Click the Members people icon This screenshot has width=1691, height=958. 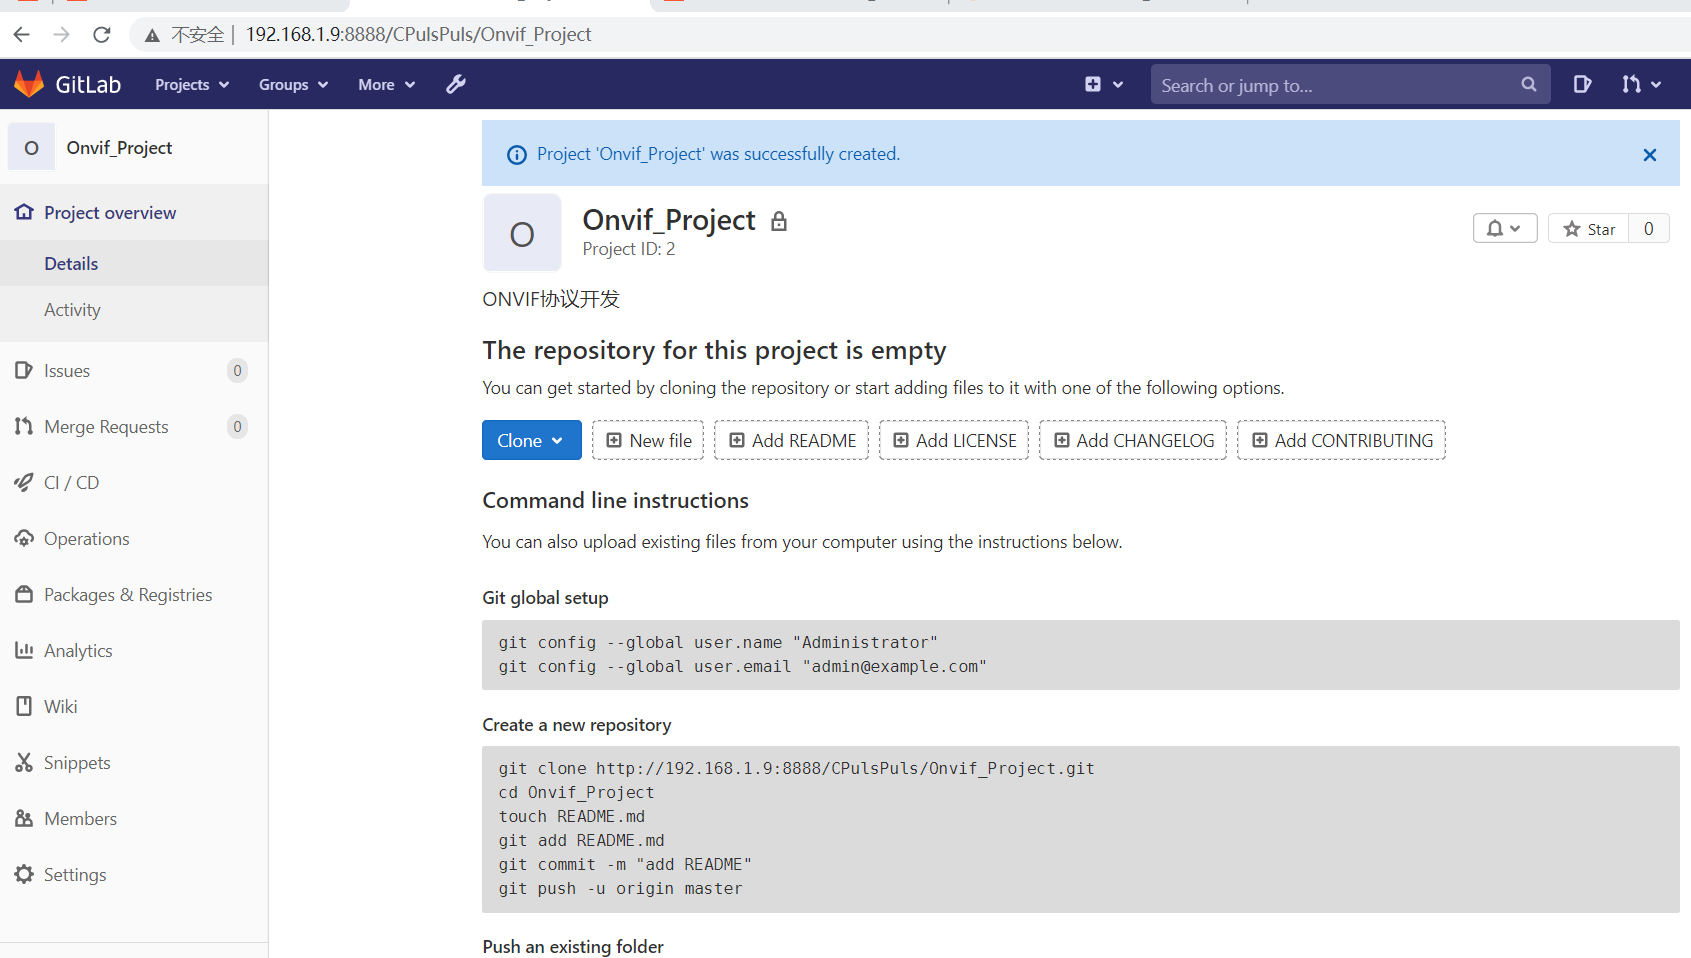(x=24, y=818)
